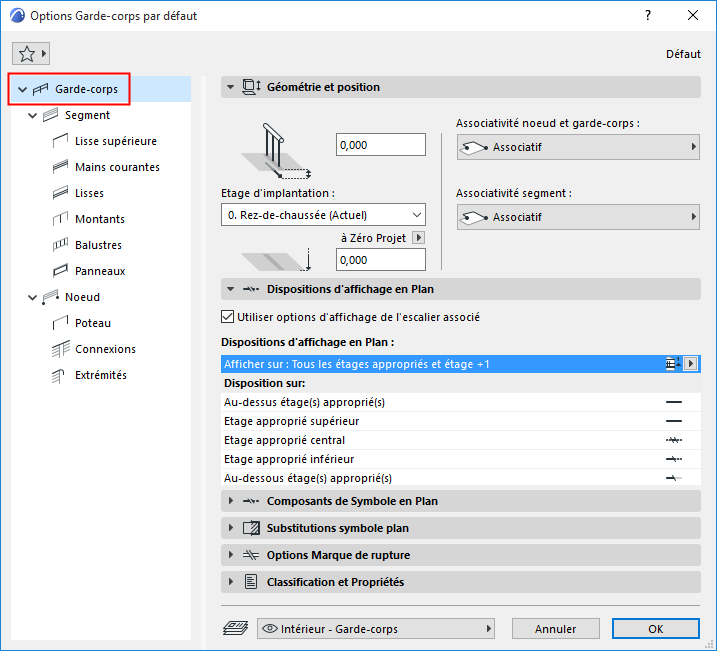Click the Etage approprié supérieur line symbol
The height and width of the screenshot is (651, 717).
[x=674, y=421]
